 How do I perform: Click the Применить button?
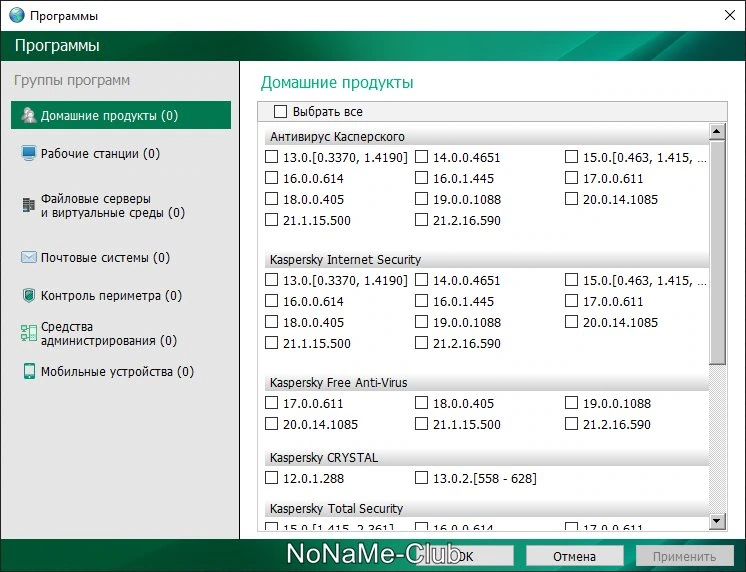tap(684, 556)
